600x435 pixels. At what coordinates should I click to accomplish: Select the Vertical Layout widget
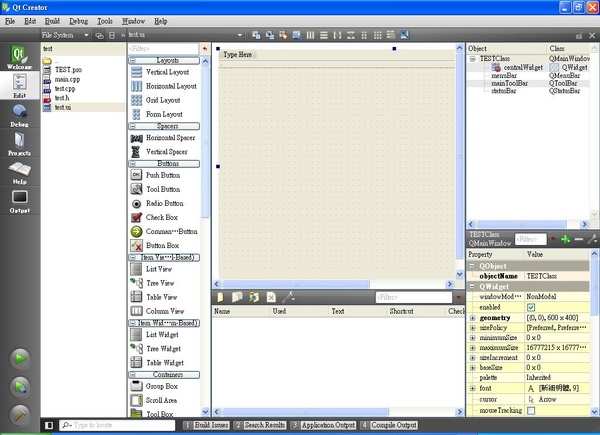[164, 72]
